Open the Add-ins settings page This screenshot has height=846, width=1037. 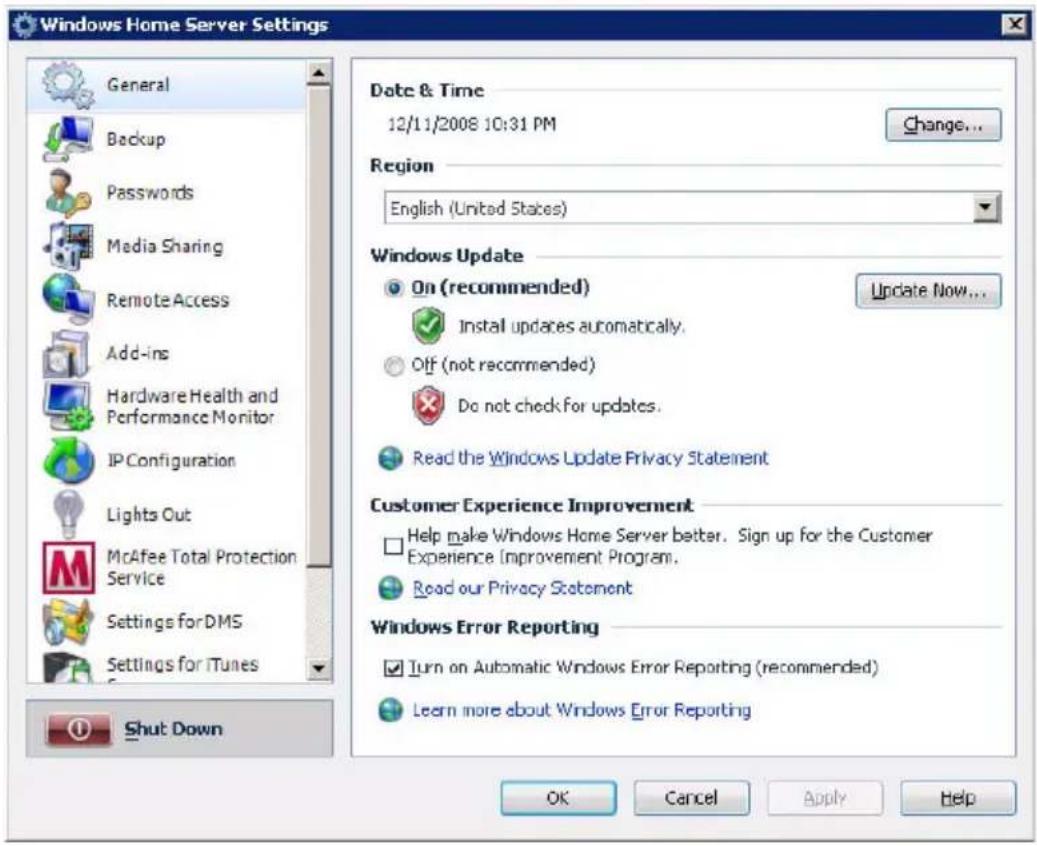coord(167,353)
